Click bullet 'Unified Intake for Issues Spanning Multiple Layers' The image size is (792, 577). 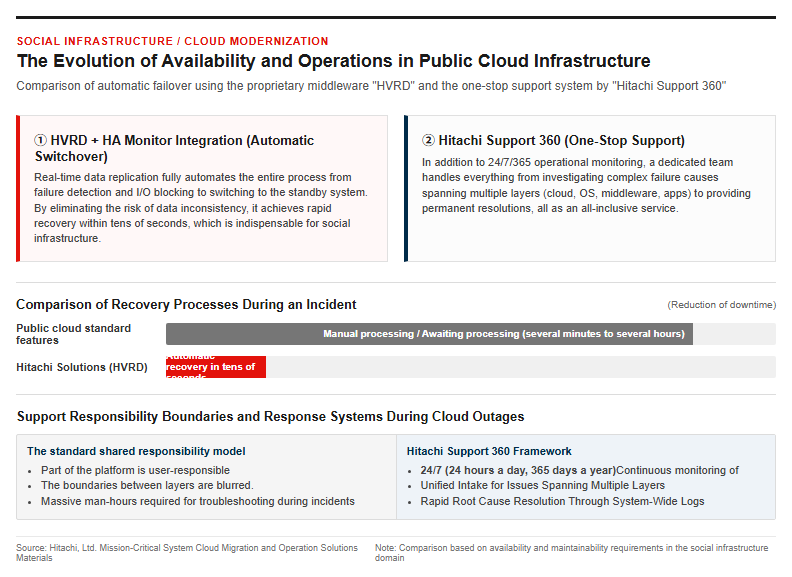click(542, 486)
